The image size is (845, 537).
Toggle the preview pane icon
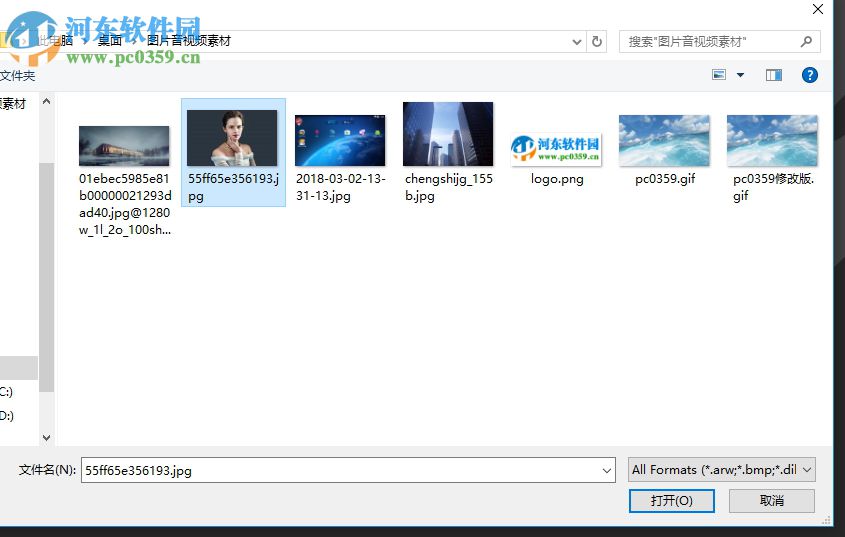(x=774, y=75)
